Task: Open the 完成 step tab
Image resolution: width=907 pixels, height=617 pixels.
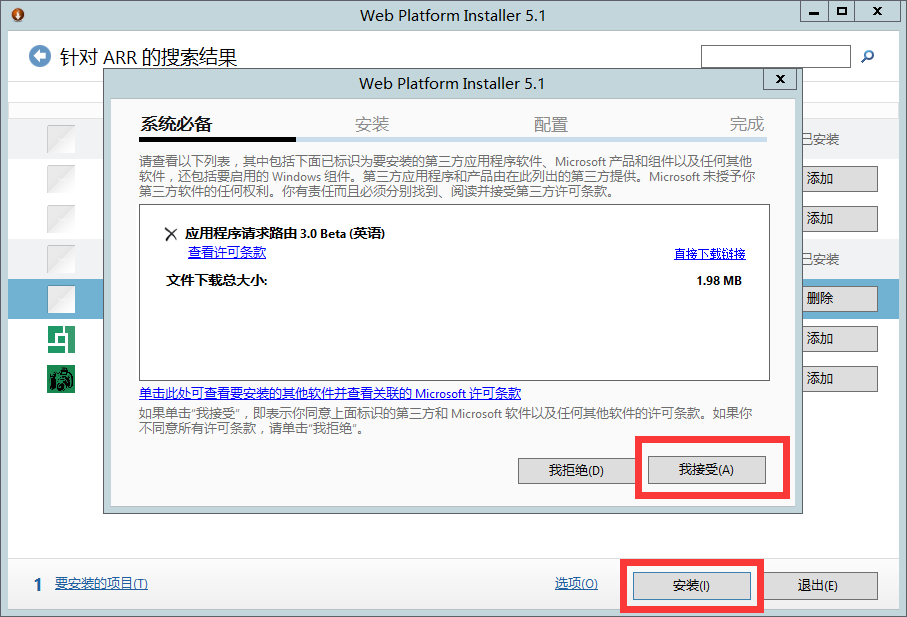Action: 746,125
